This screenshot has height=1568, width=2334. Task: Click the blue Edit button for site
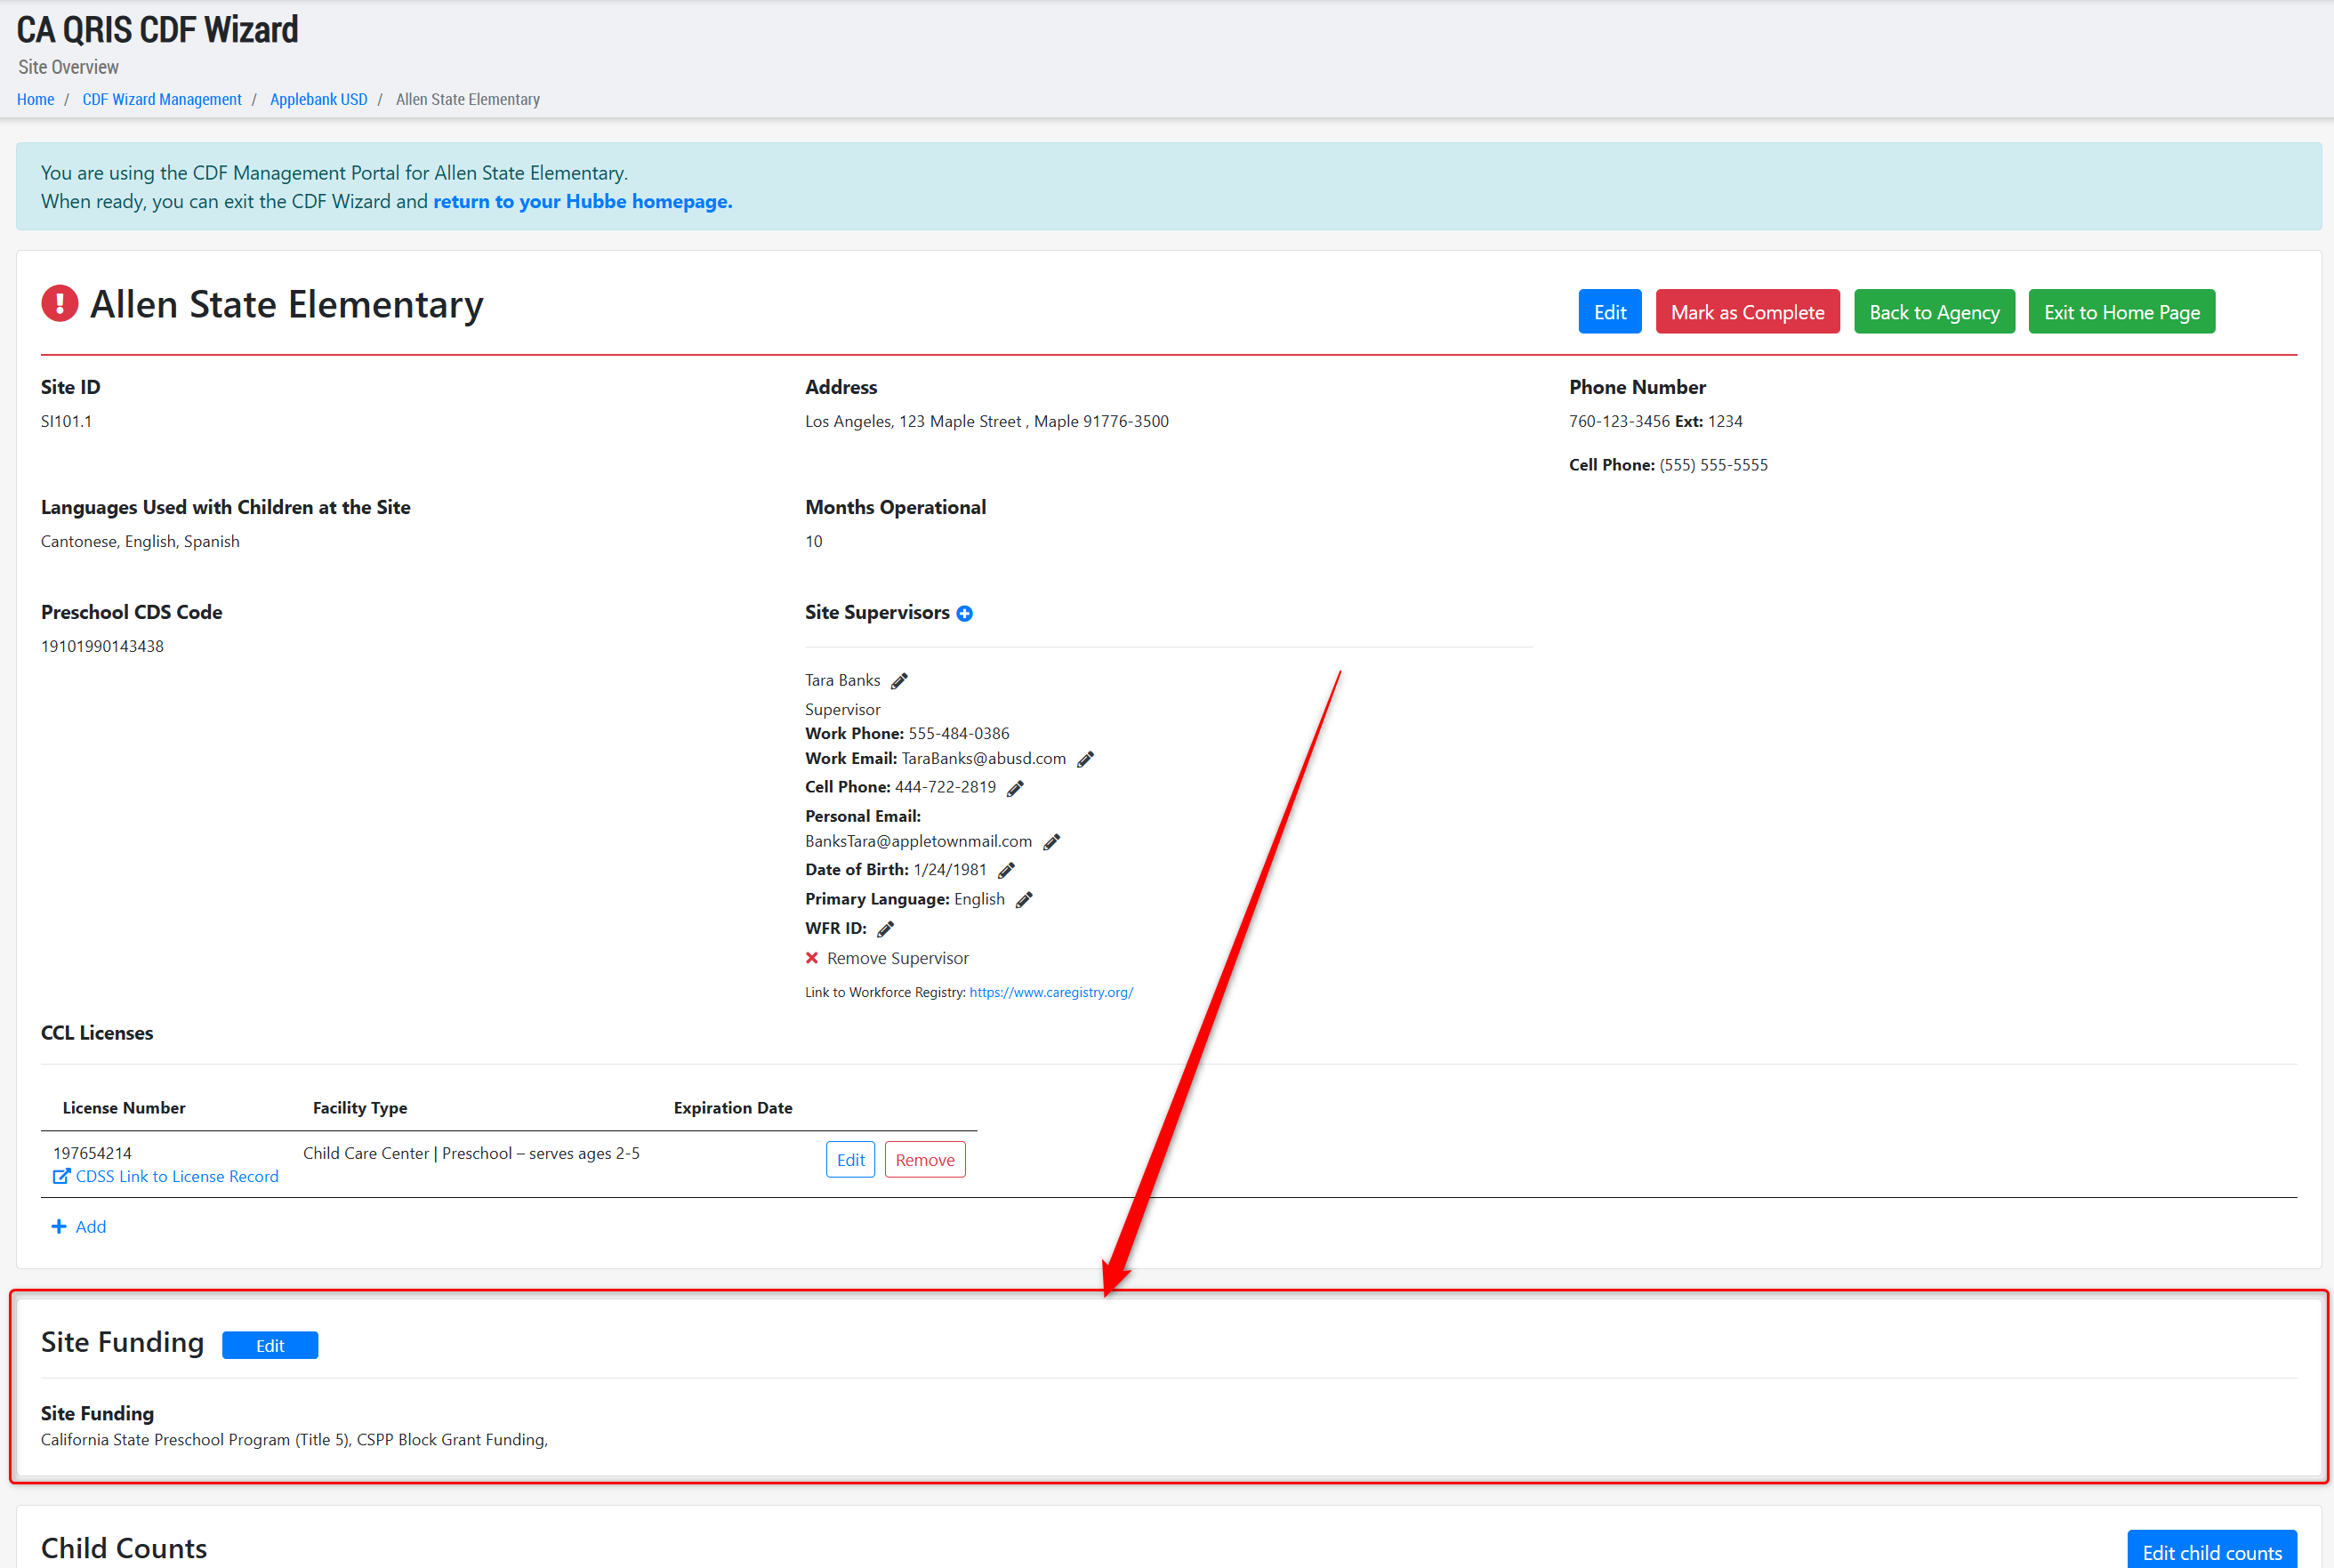(x=1609, y=312)
